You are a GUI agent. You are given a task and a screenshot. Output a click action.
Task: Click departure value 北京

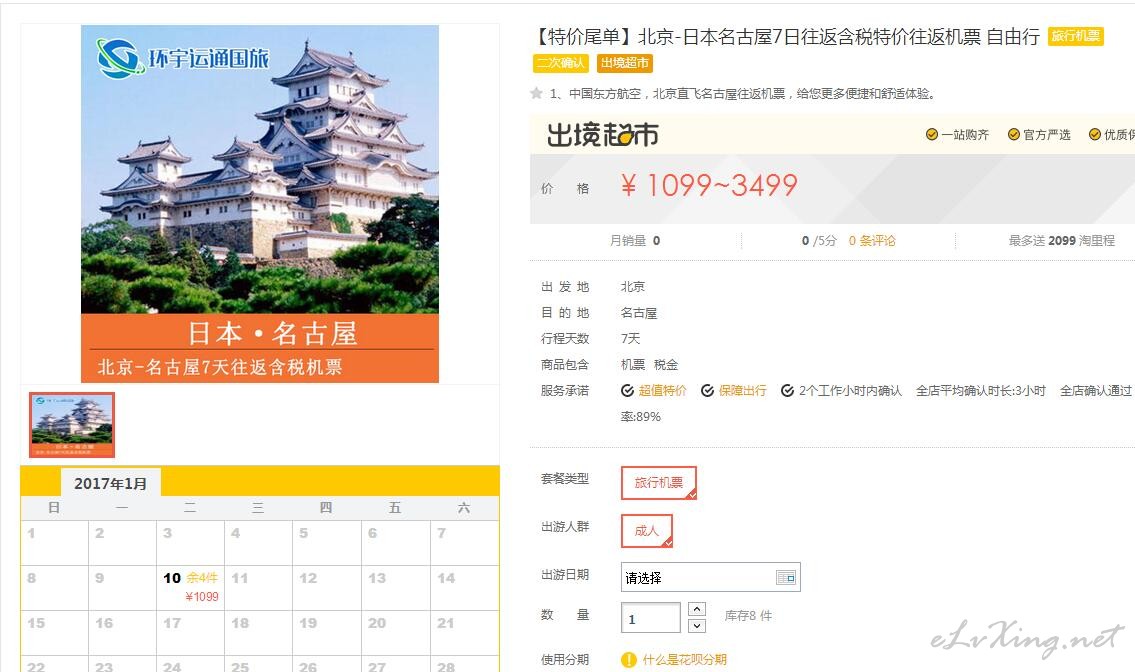(x=632, y=287)
